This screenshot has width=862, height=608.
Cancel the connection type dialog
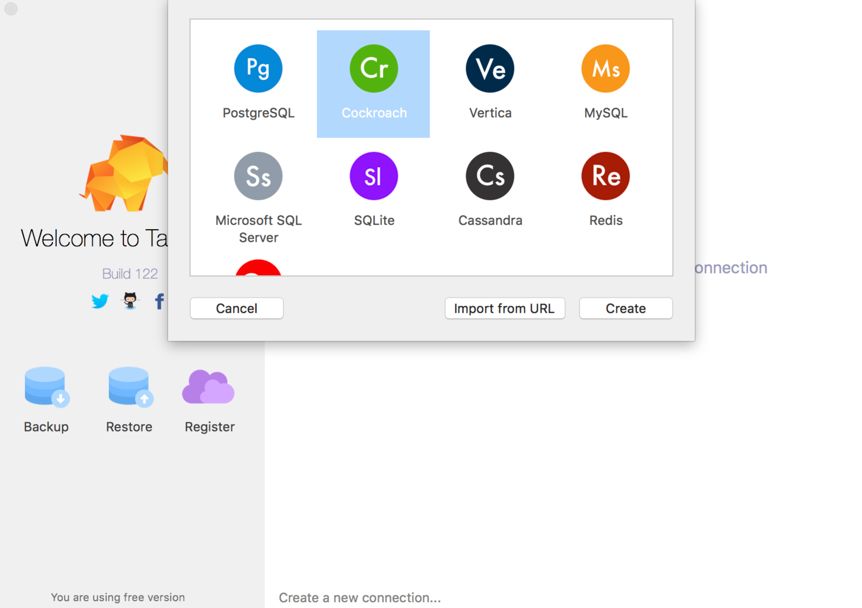pos(236,308)
